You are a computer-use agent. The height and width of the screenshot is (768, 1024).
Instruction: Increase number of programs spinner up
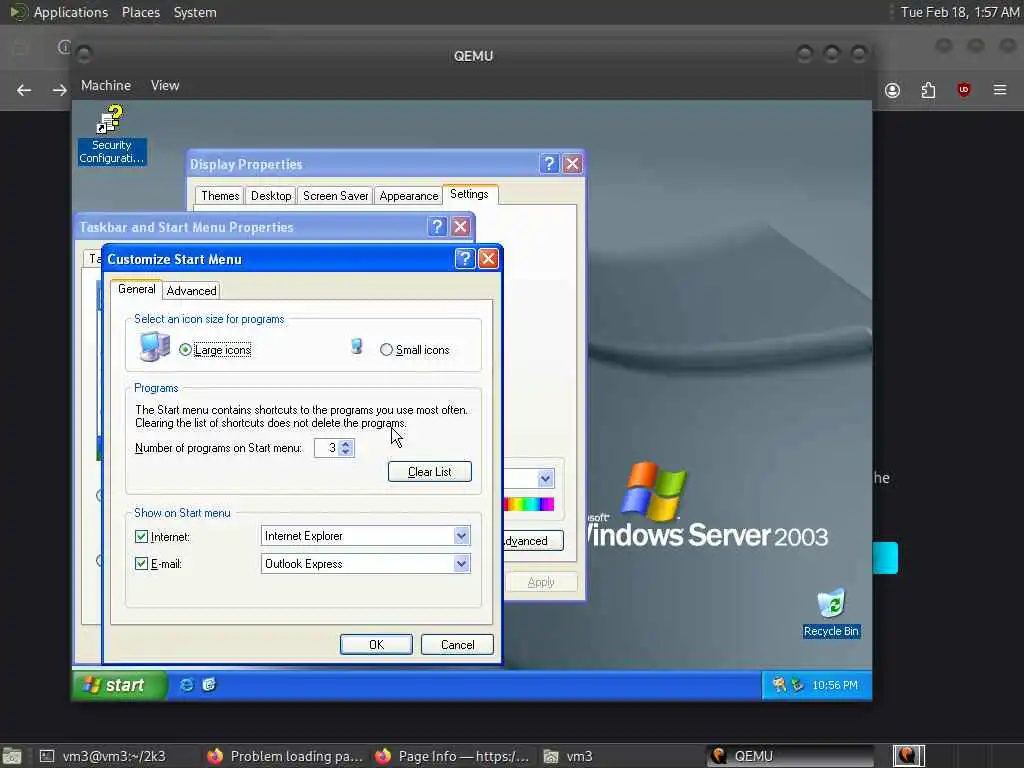click(346, 443)
